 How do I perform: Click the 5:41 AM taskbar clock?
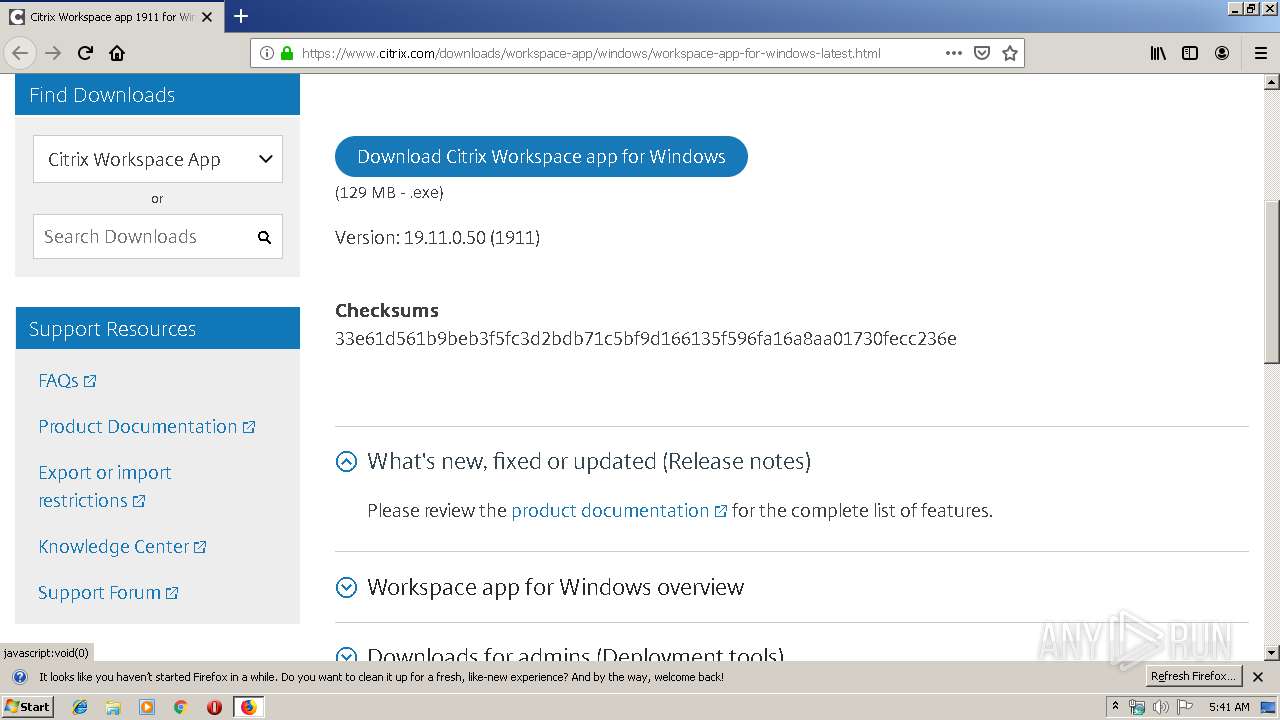pos(1229,707)
